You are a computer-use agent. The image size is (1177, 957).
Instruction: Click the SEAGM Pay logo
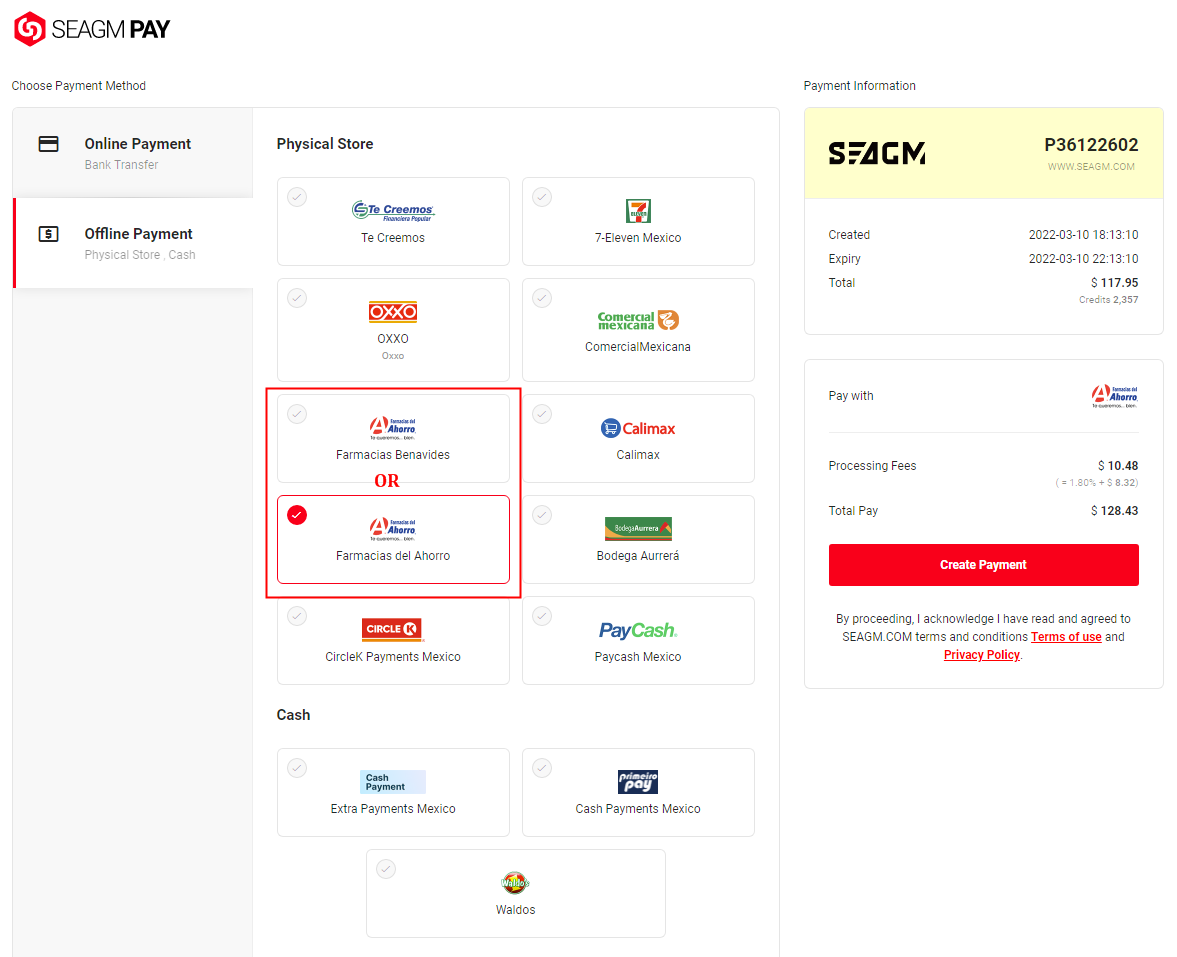[x=92, y=29]
